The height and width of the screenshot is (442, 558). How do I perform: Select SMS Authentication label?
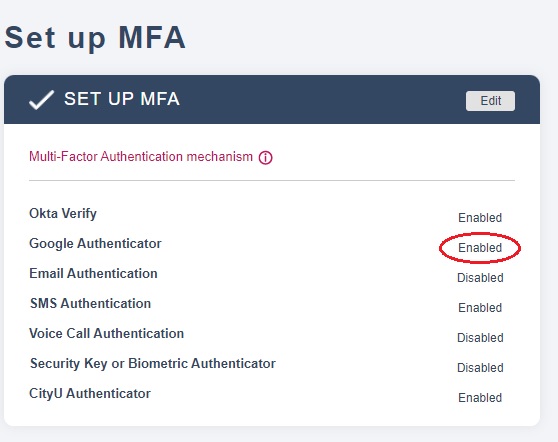coord(90,303)
